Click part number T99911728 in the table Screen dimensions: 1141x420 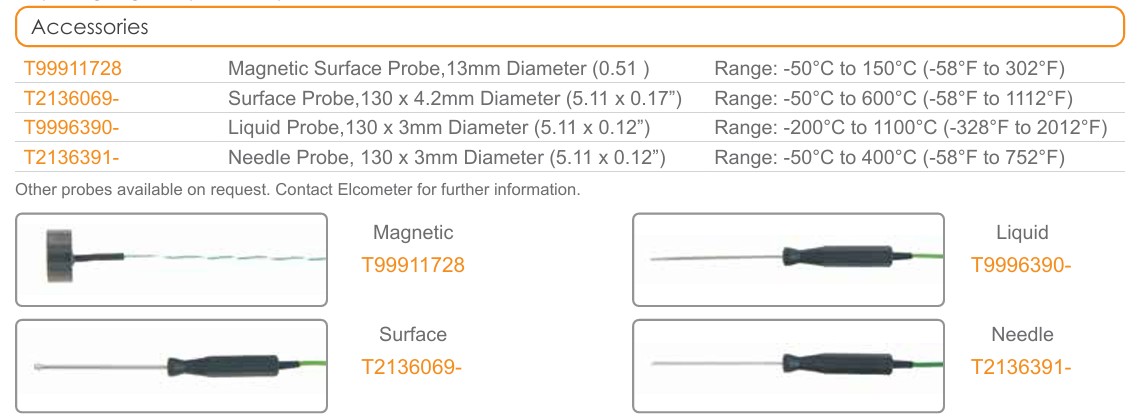tap(72, 69)
